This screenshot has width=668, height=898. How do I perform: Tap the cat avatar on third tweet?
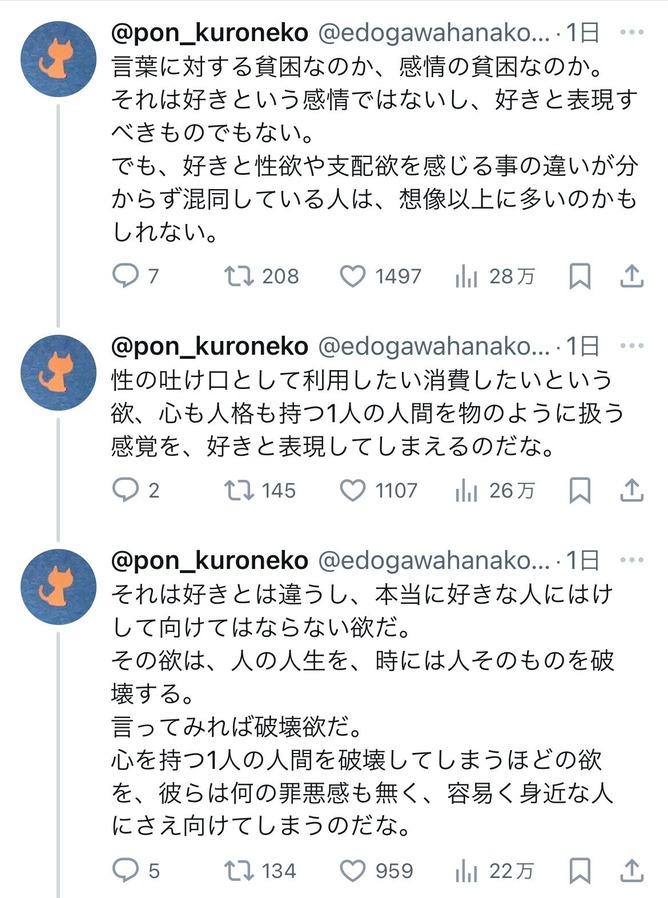tap(59, 588)
